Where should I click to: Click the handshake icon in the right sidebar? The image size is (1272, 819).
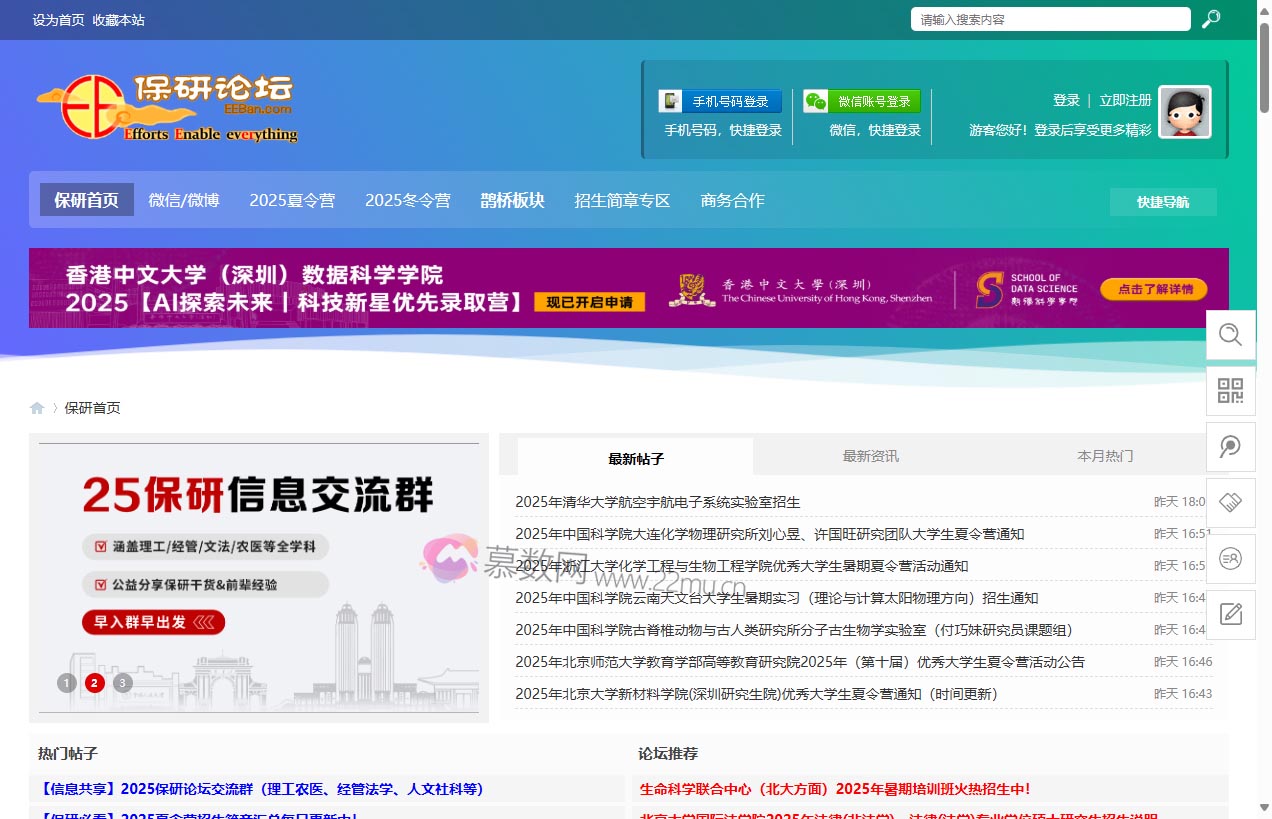1231,503
